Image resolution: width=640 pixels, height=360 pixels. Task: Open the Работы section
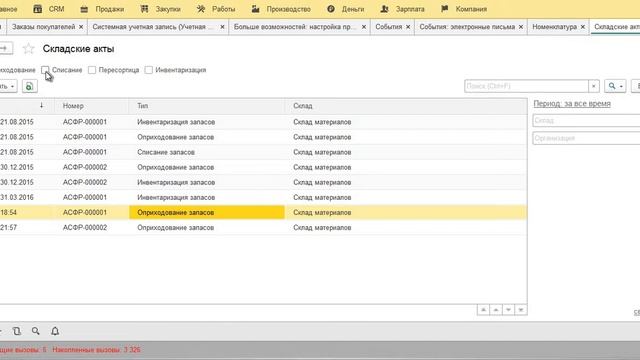coord(216,9)
